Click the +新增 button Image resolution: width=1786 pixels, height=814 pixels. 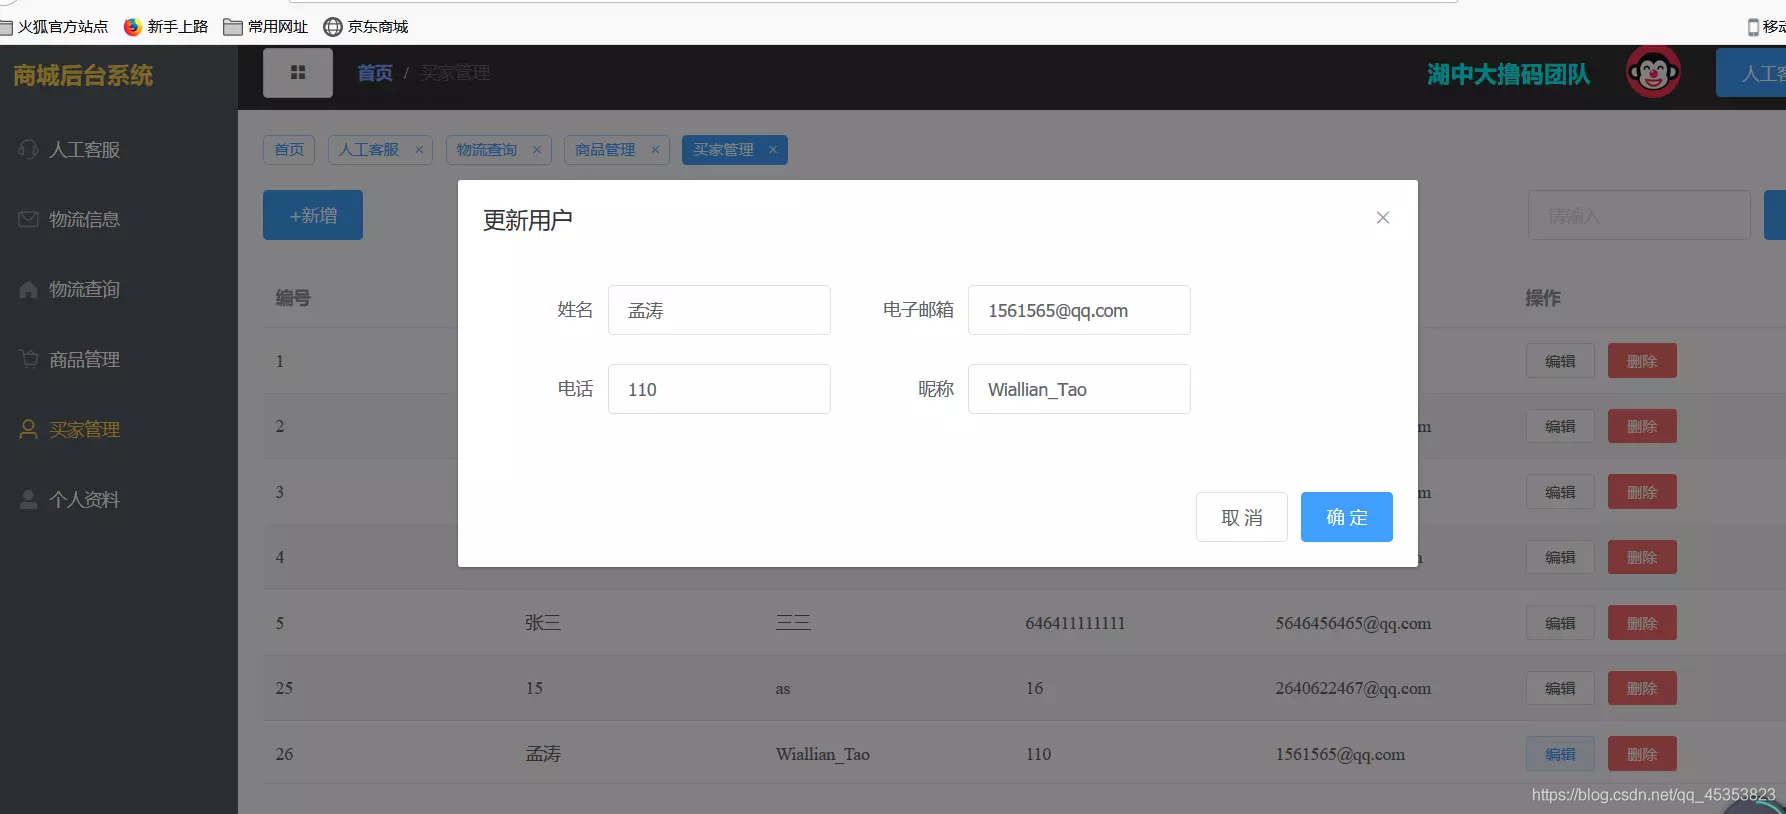[313, 215]
